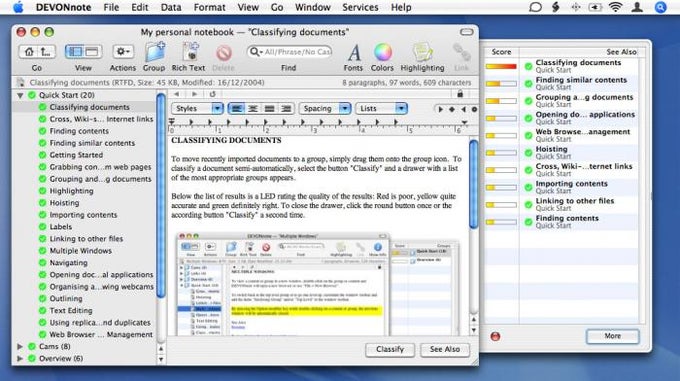The height and width of the screenshot is (381, 680).
Task: Open the Format menu
Action: (209, 7)
